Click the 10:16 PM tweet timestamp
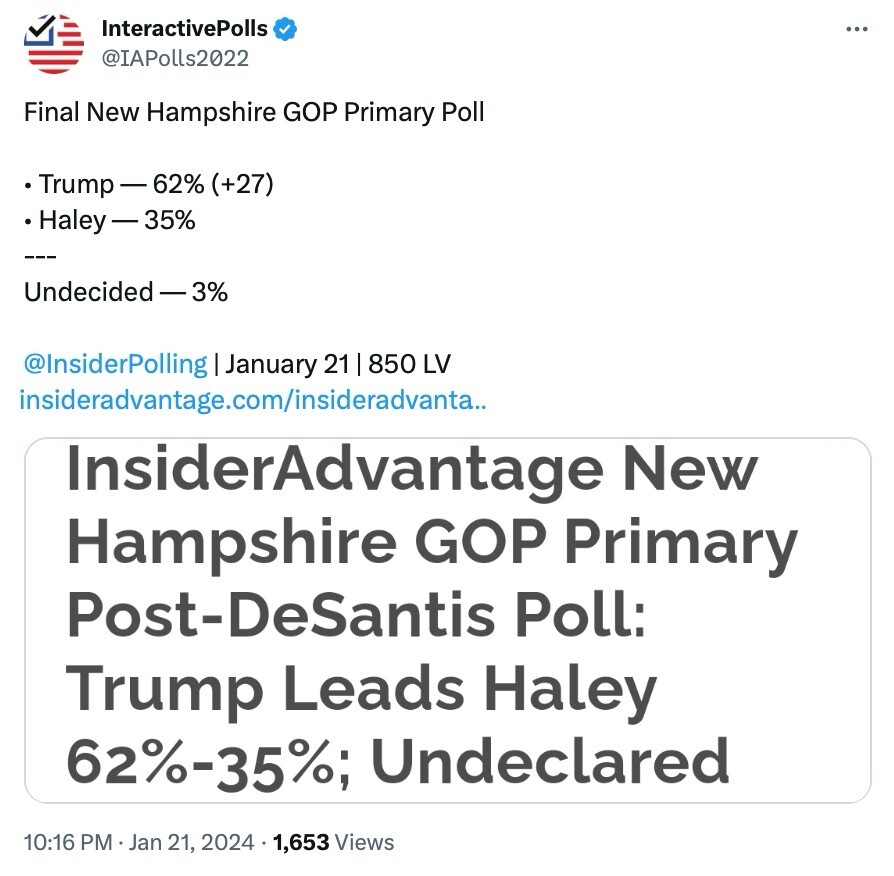The width and height of the screenshot is (894, 876). (x=67, y=842)
